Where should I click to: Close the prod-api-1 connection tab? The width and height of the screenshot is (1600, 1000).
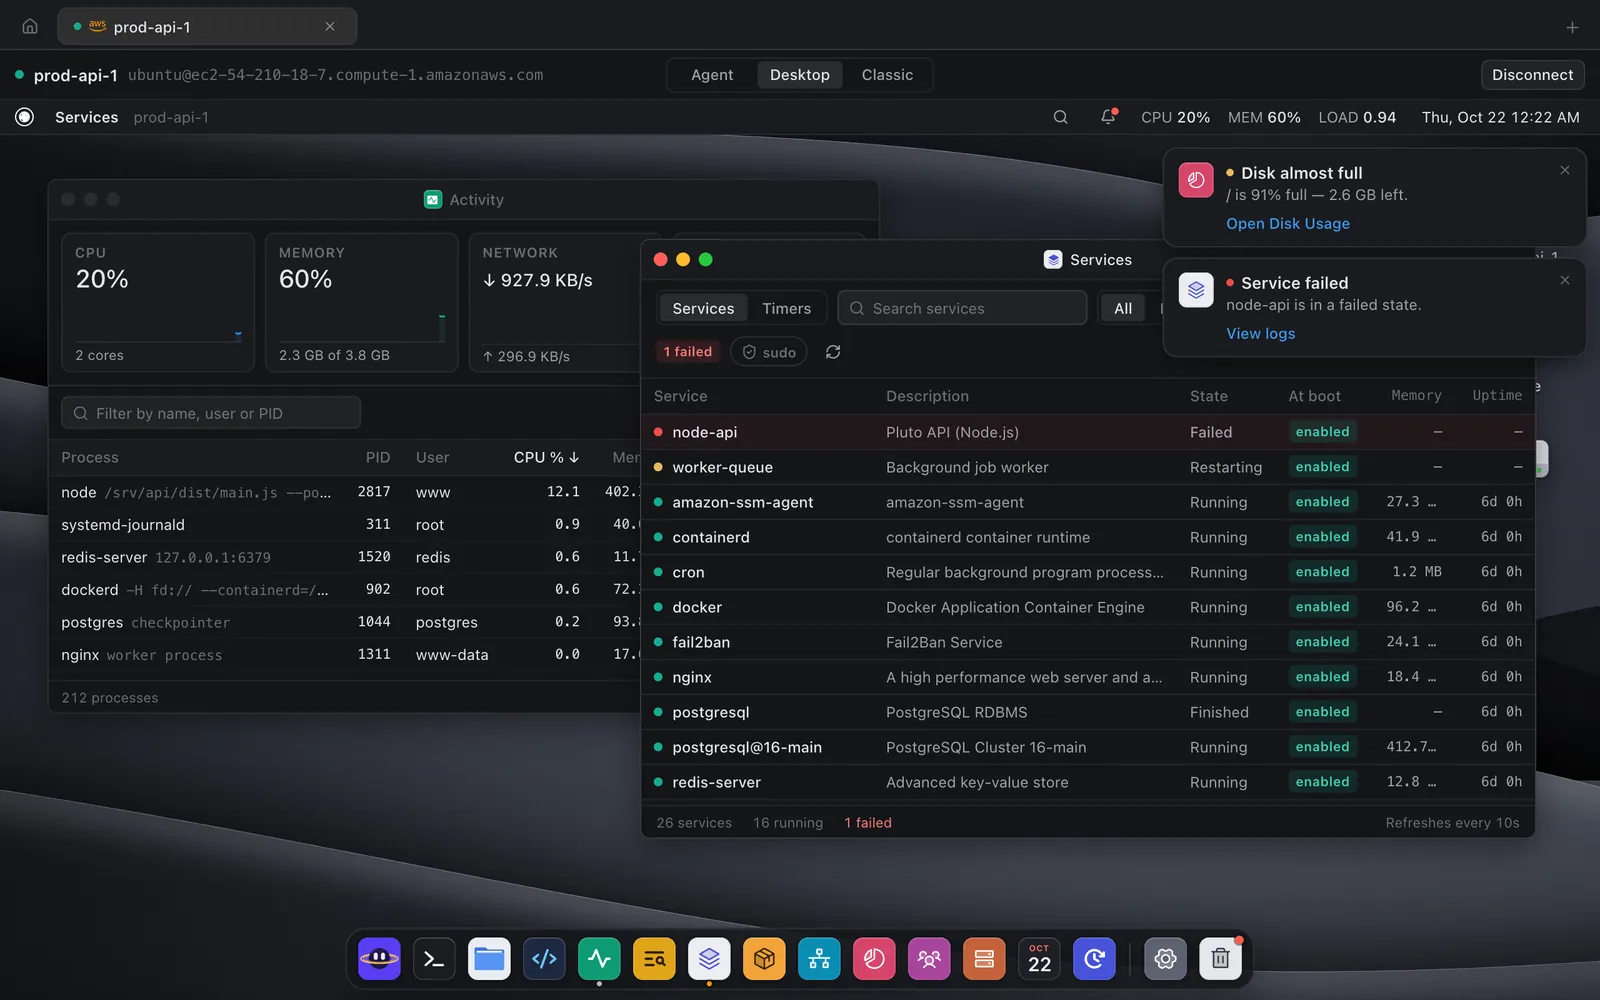pyautogui.click(x=330, y=26)
